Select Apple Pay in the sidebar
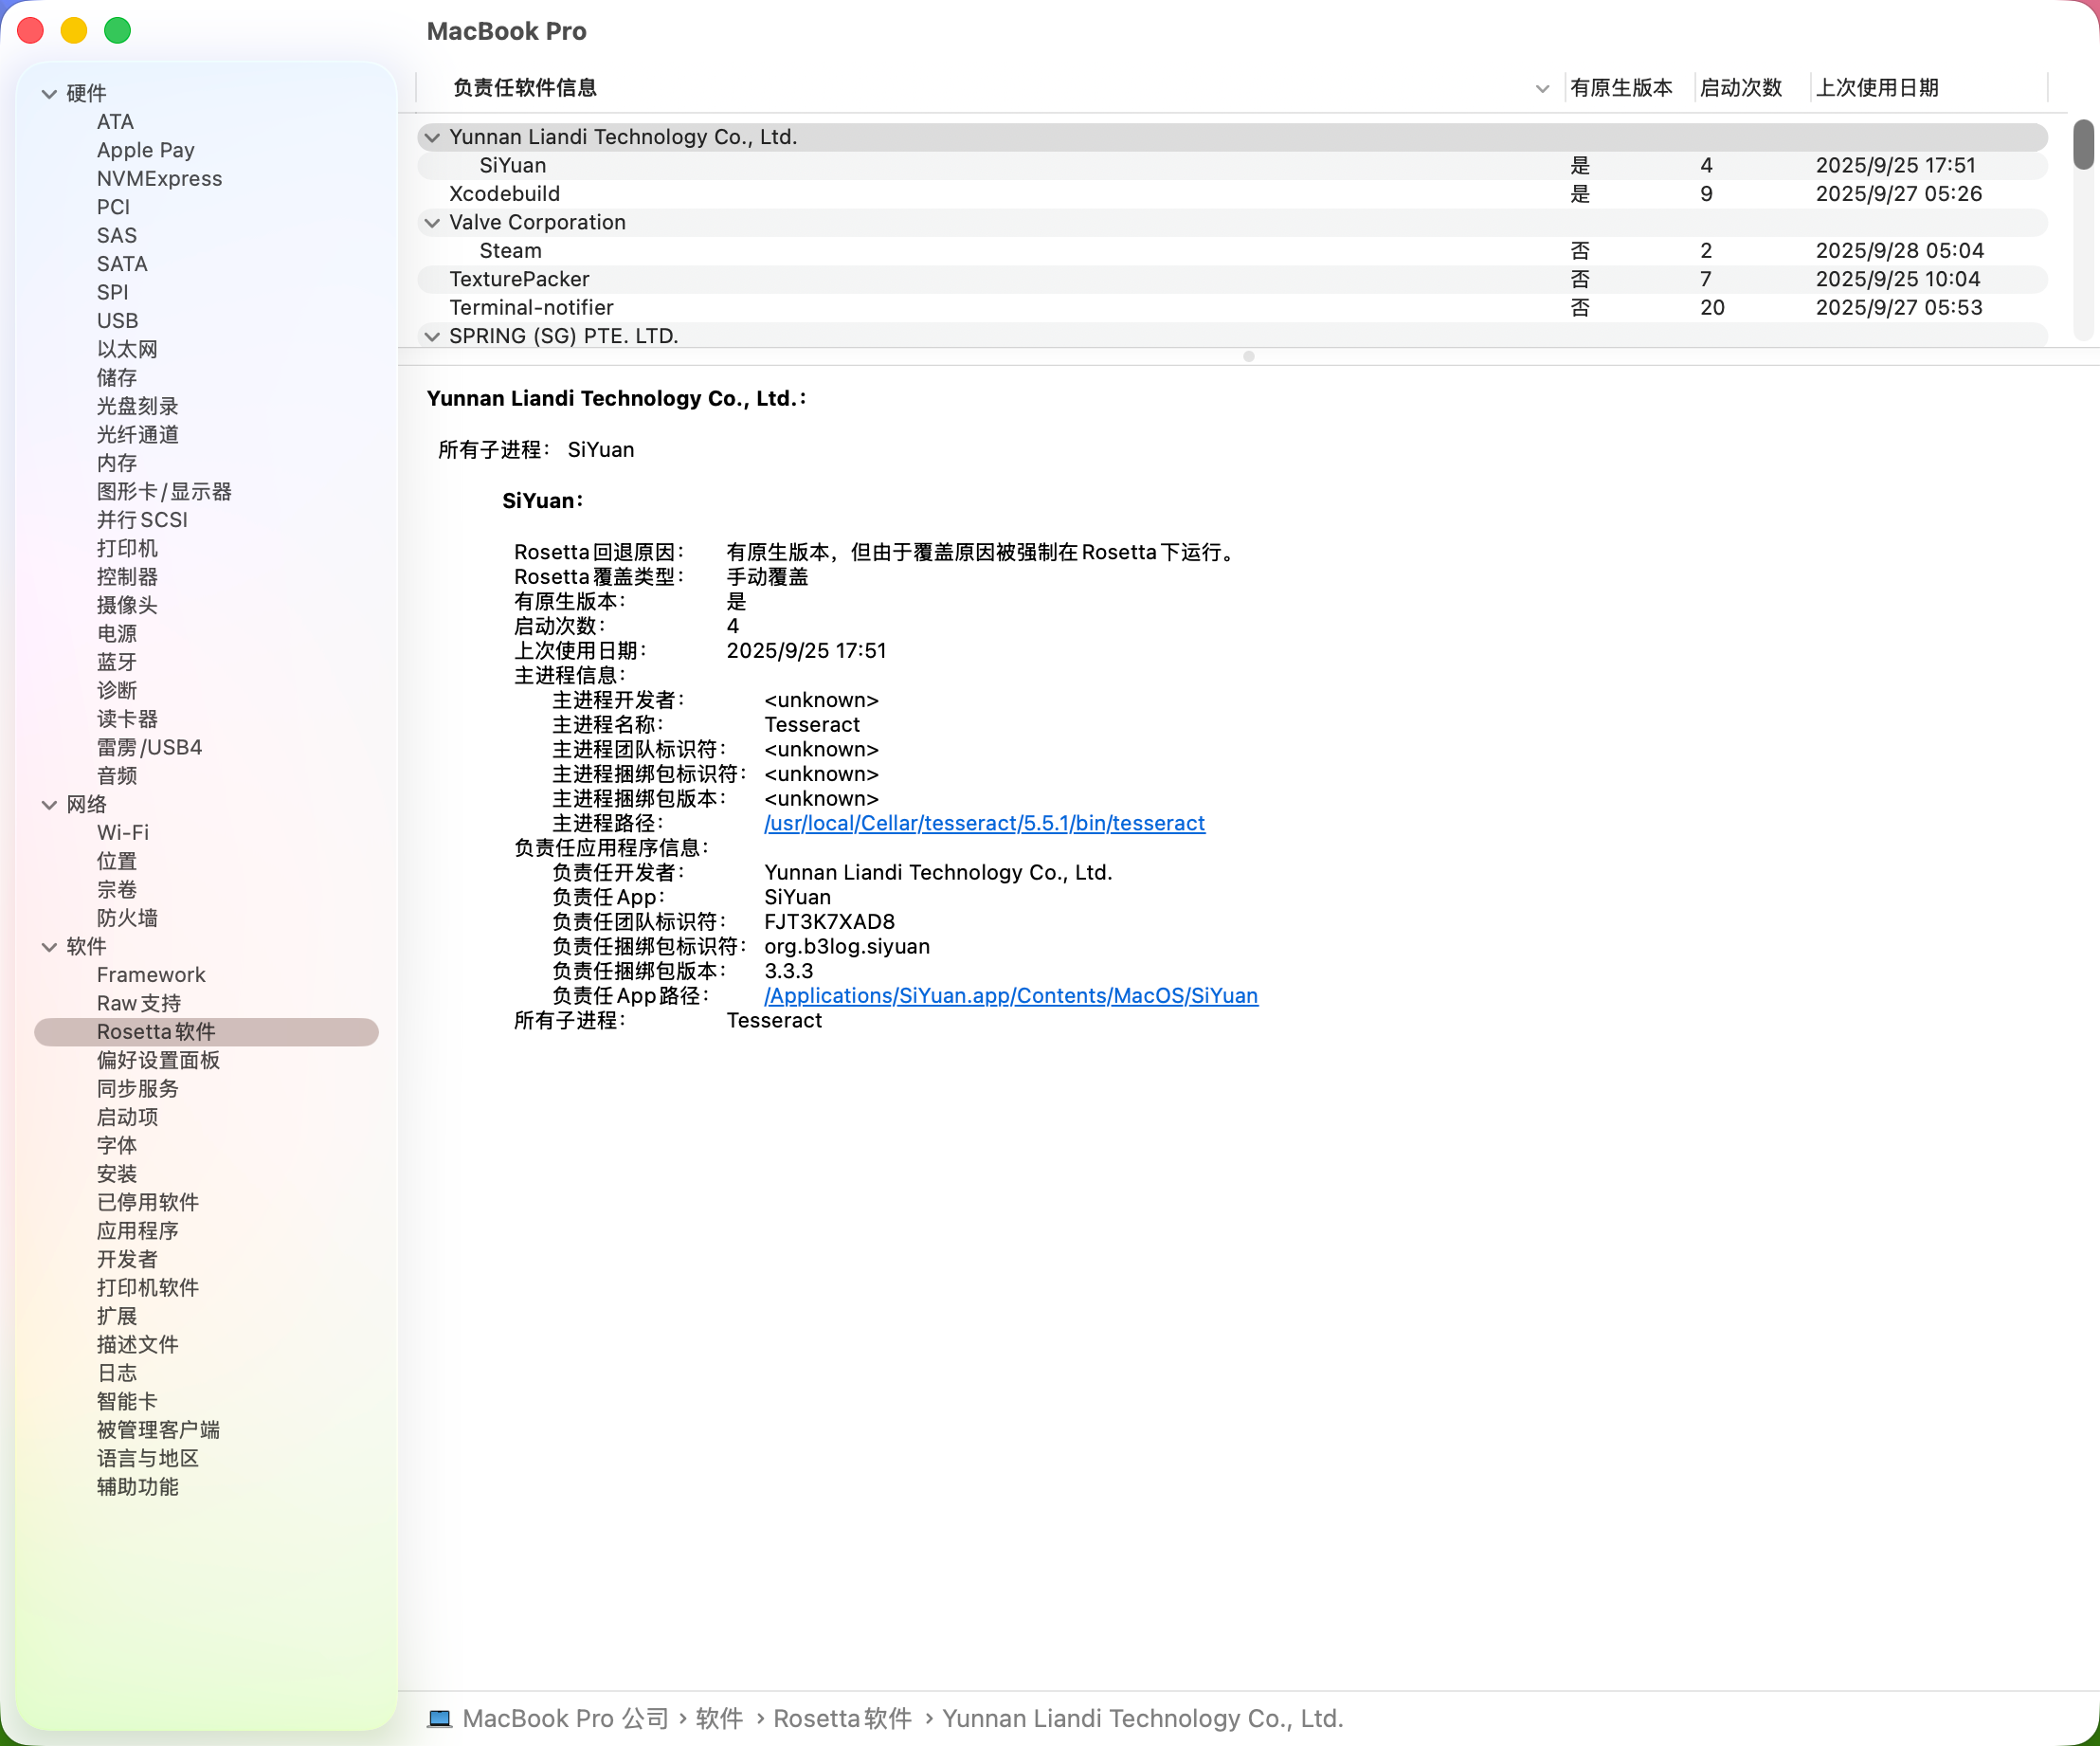Viewport: 2100px width, 1746px height. tap(146, 150)
